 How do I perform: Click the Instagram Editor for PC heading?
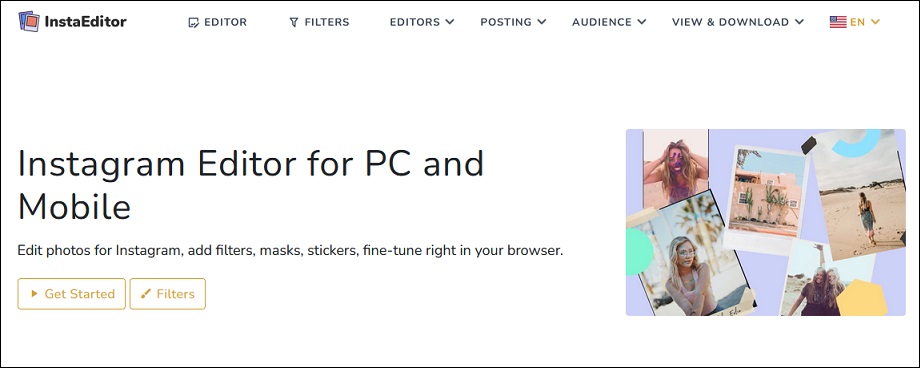[251, 185]
